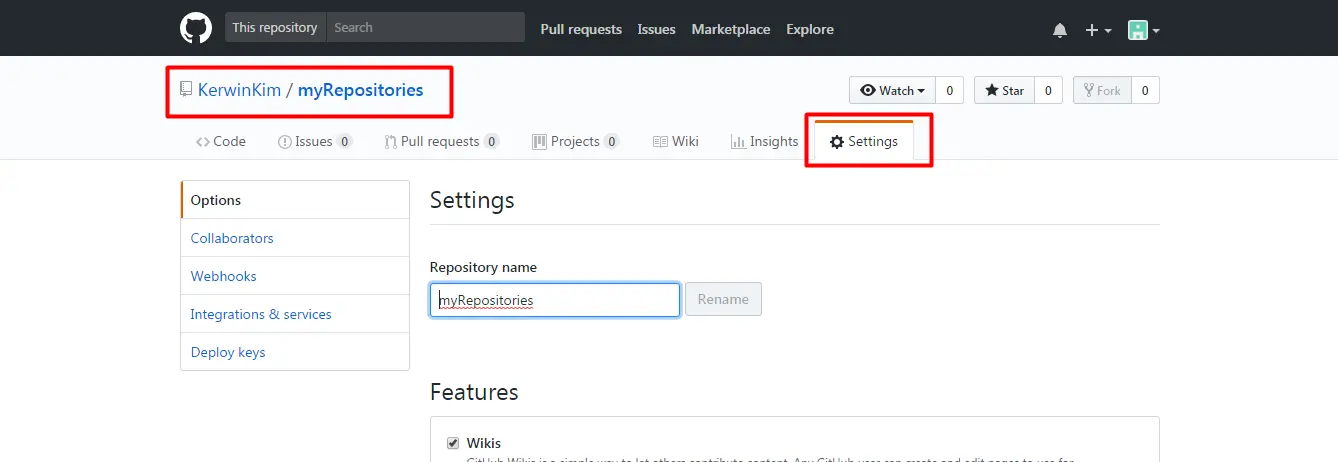
Task: Open Integrations & services in sidebar
Action: pyautogui.click(x=295, y=314)
